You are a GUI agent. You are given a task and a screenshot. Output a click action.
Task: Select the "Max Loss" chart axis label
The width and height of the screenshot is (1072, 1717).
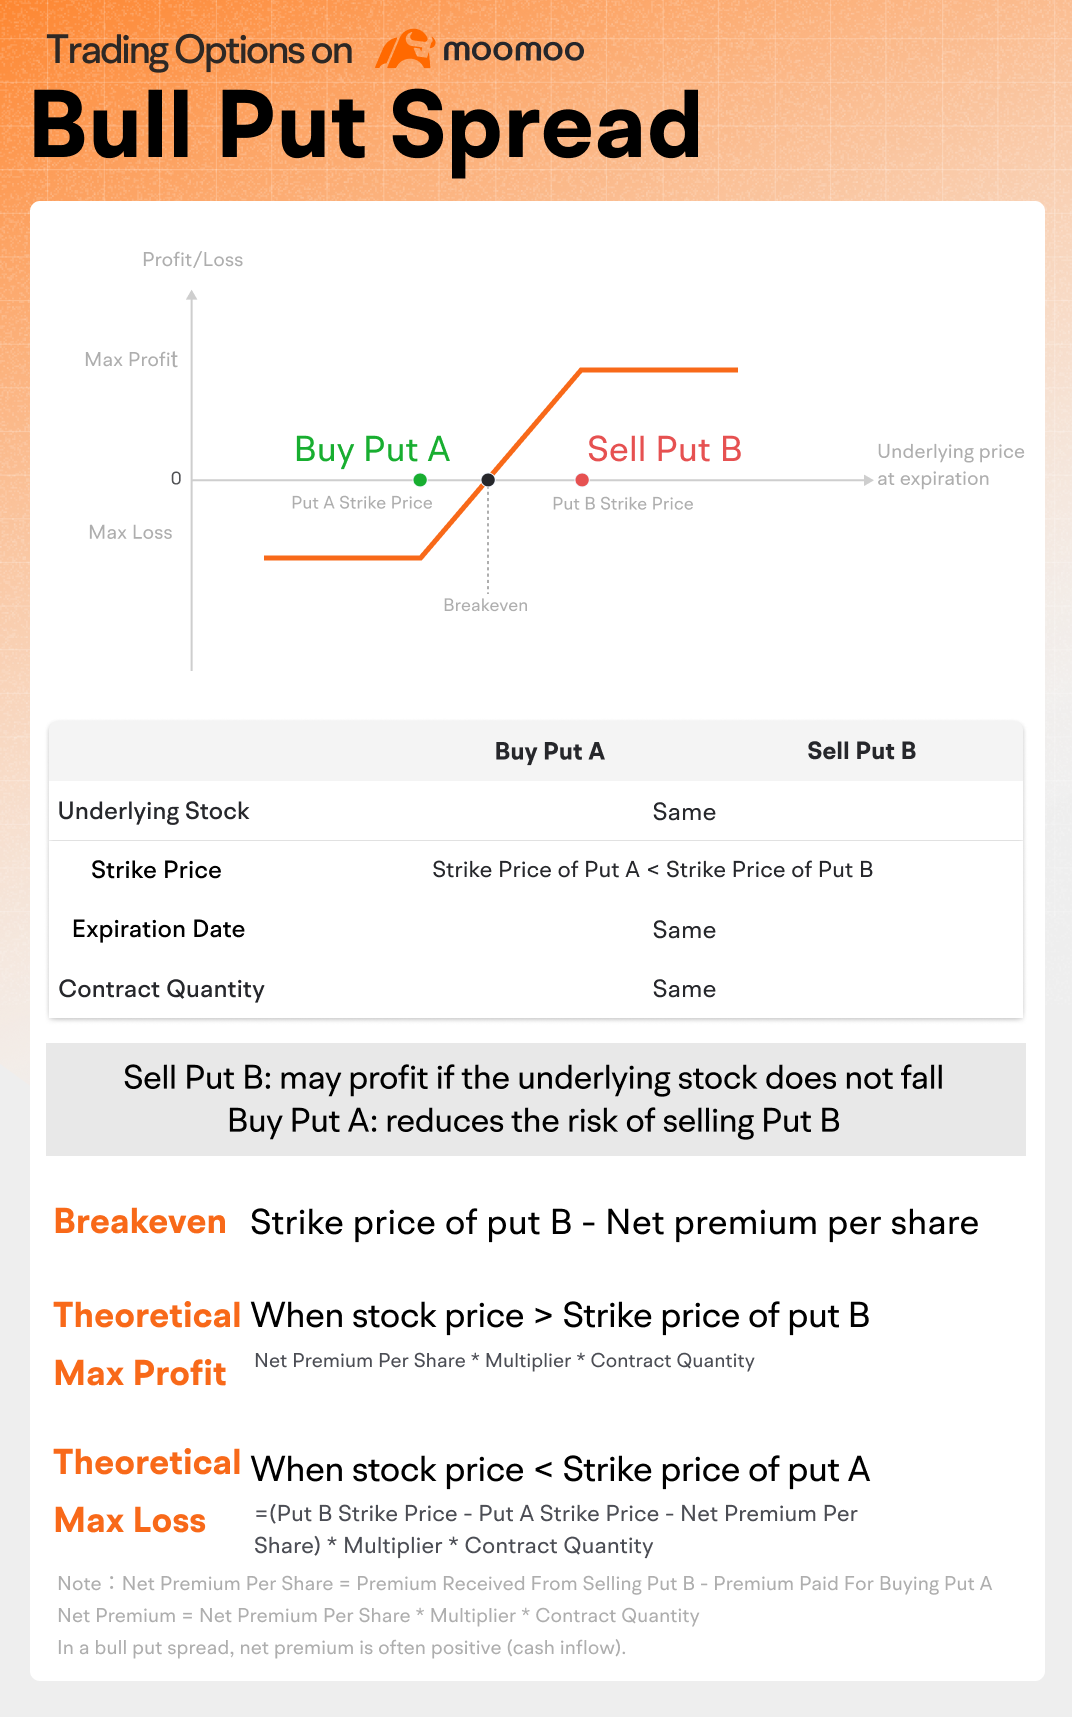pyautogui.click(x=130, y=533)
